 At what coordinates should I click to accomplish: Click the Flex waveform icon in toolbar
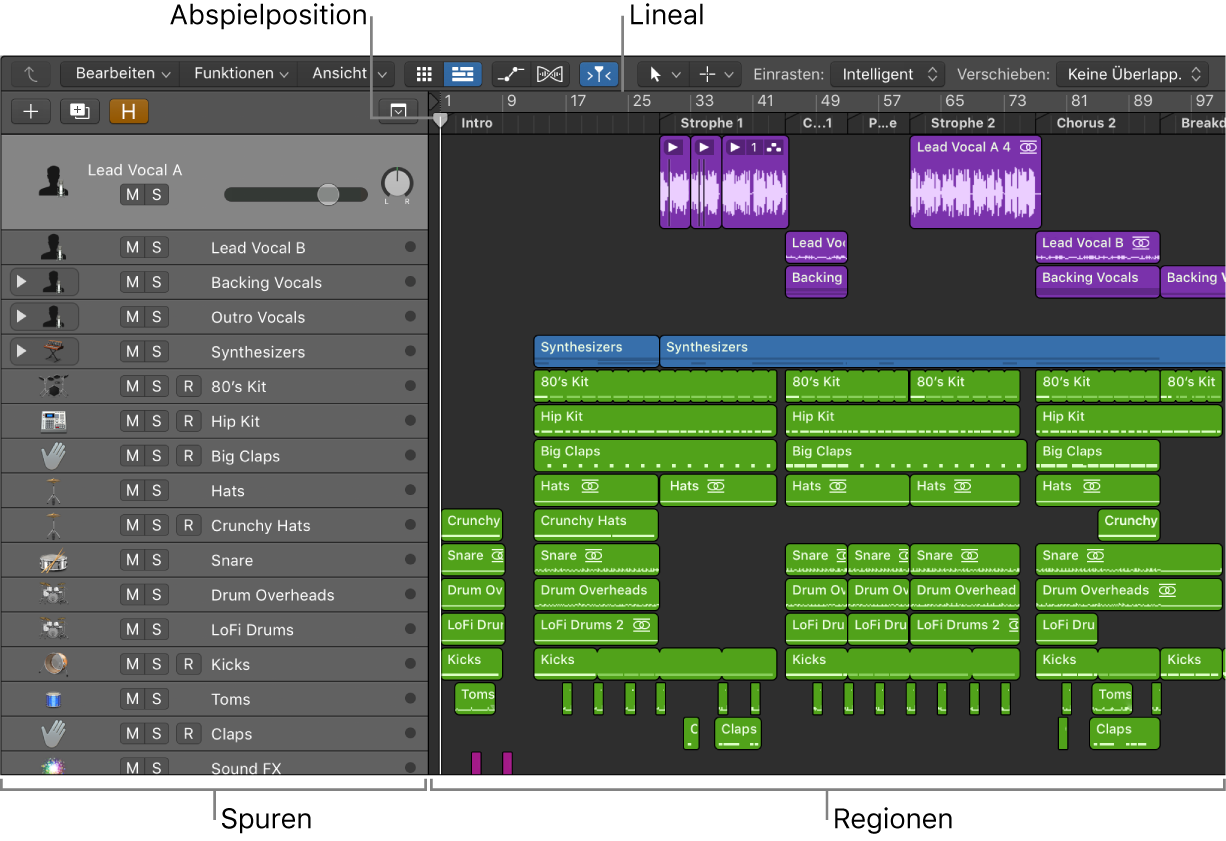point(550,74)
